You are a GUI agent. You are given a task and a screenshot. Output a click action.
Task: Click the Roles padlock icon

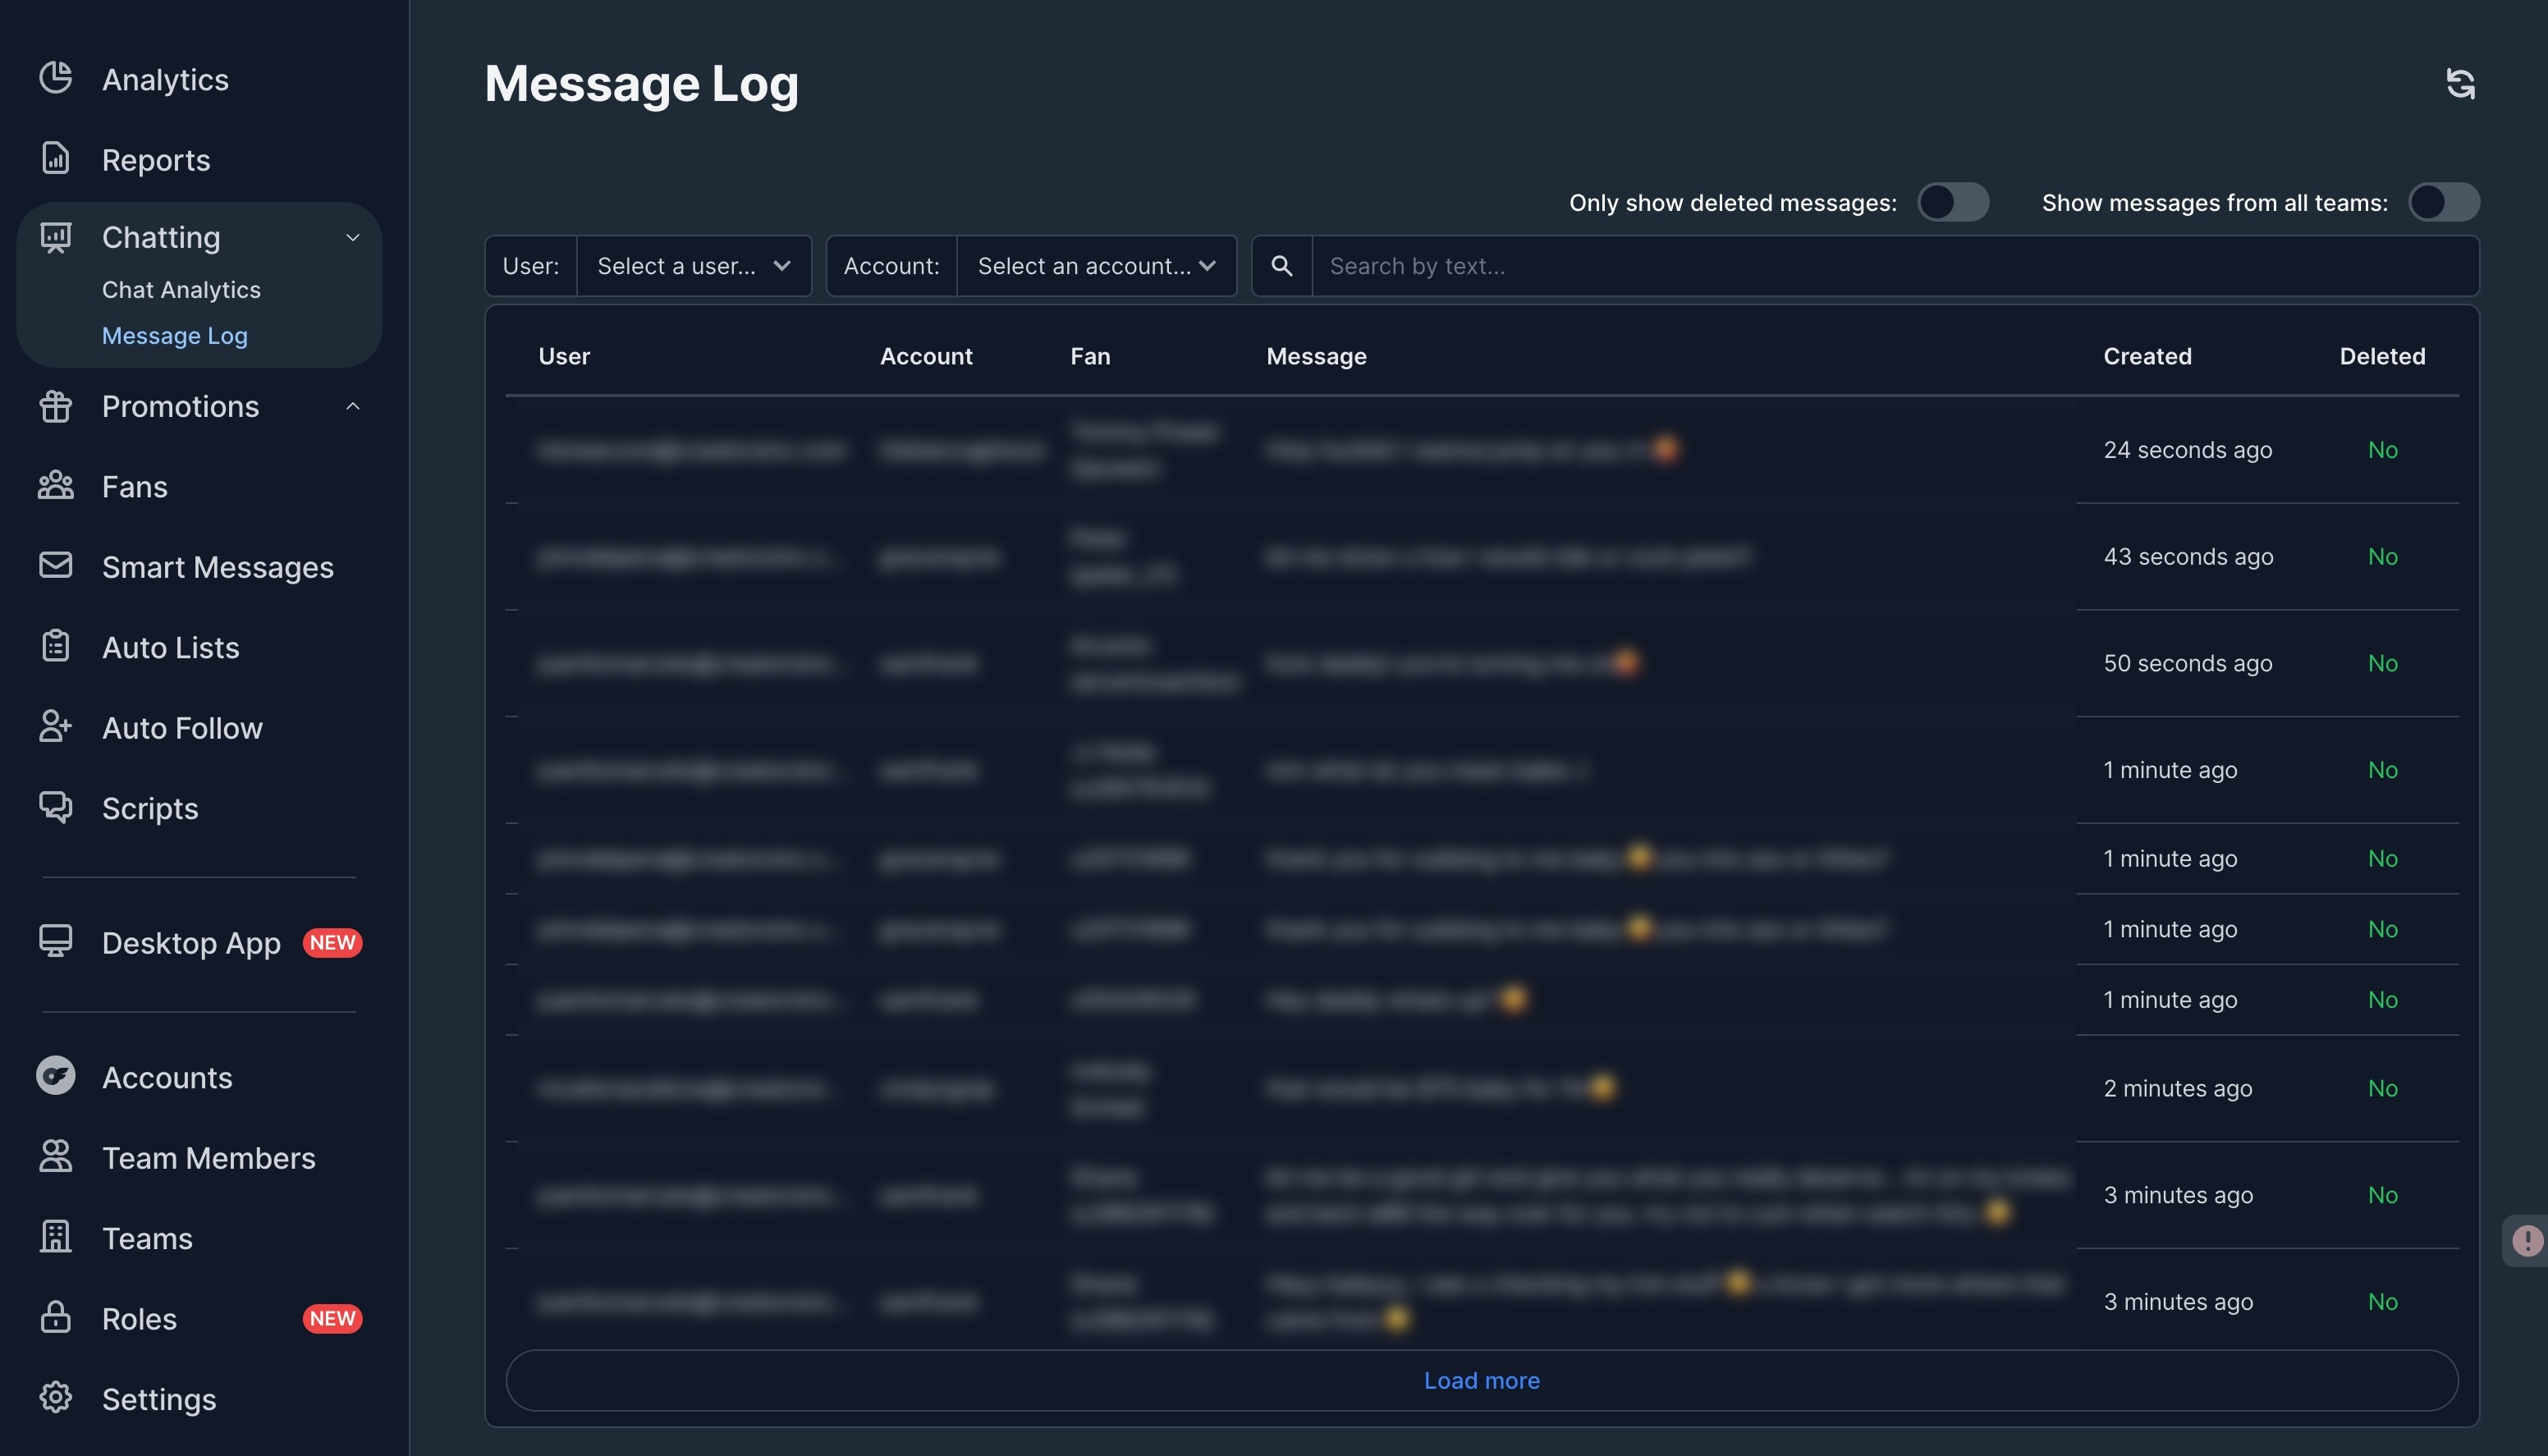tap(56, 1317)
